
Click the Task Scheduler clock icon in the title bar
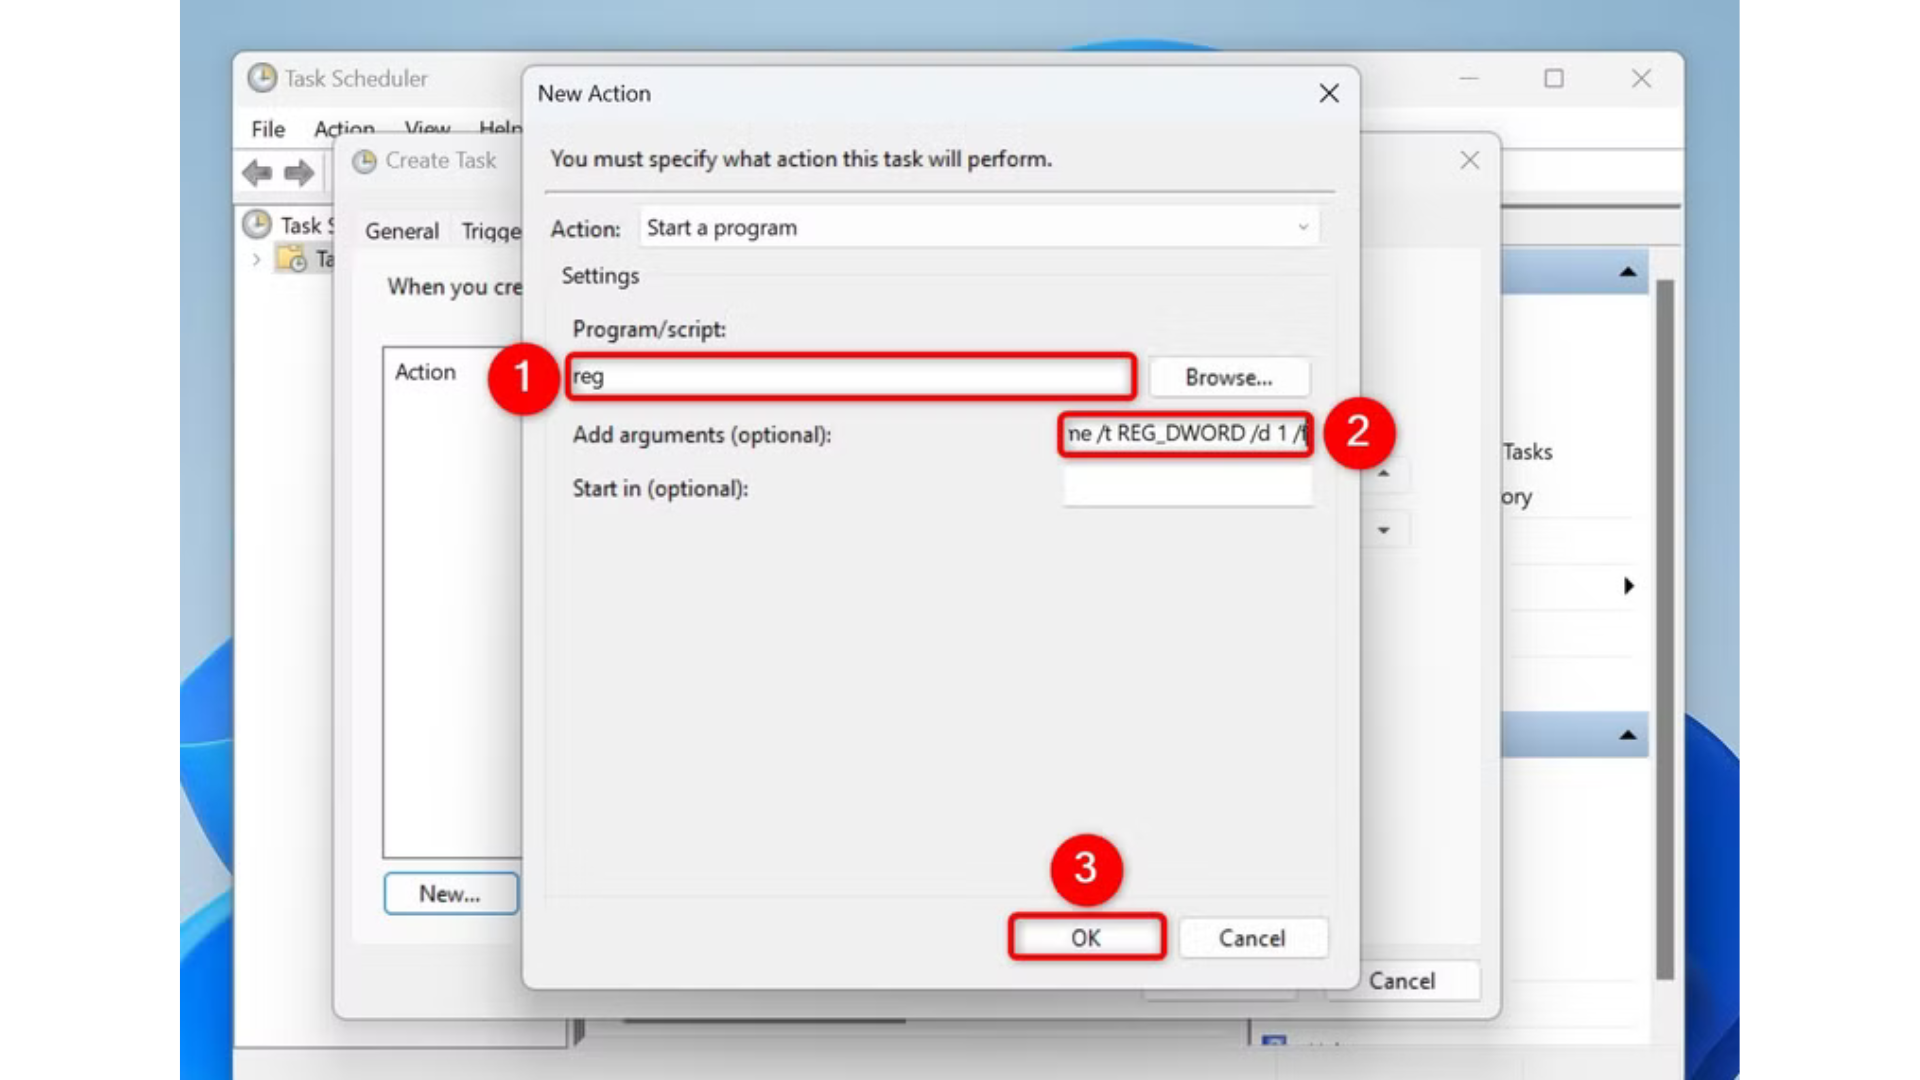click(x=262, y=78)
